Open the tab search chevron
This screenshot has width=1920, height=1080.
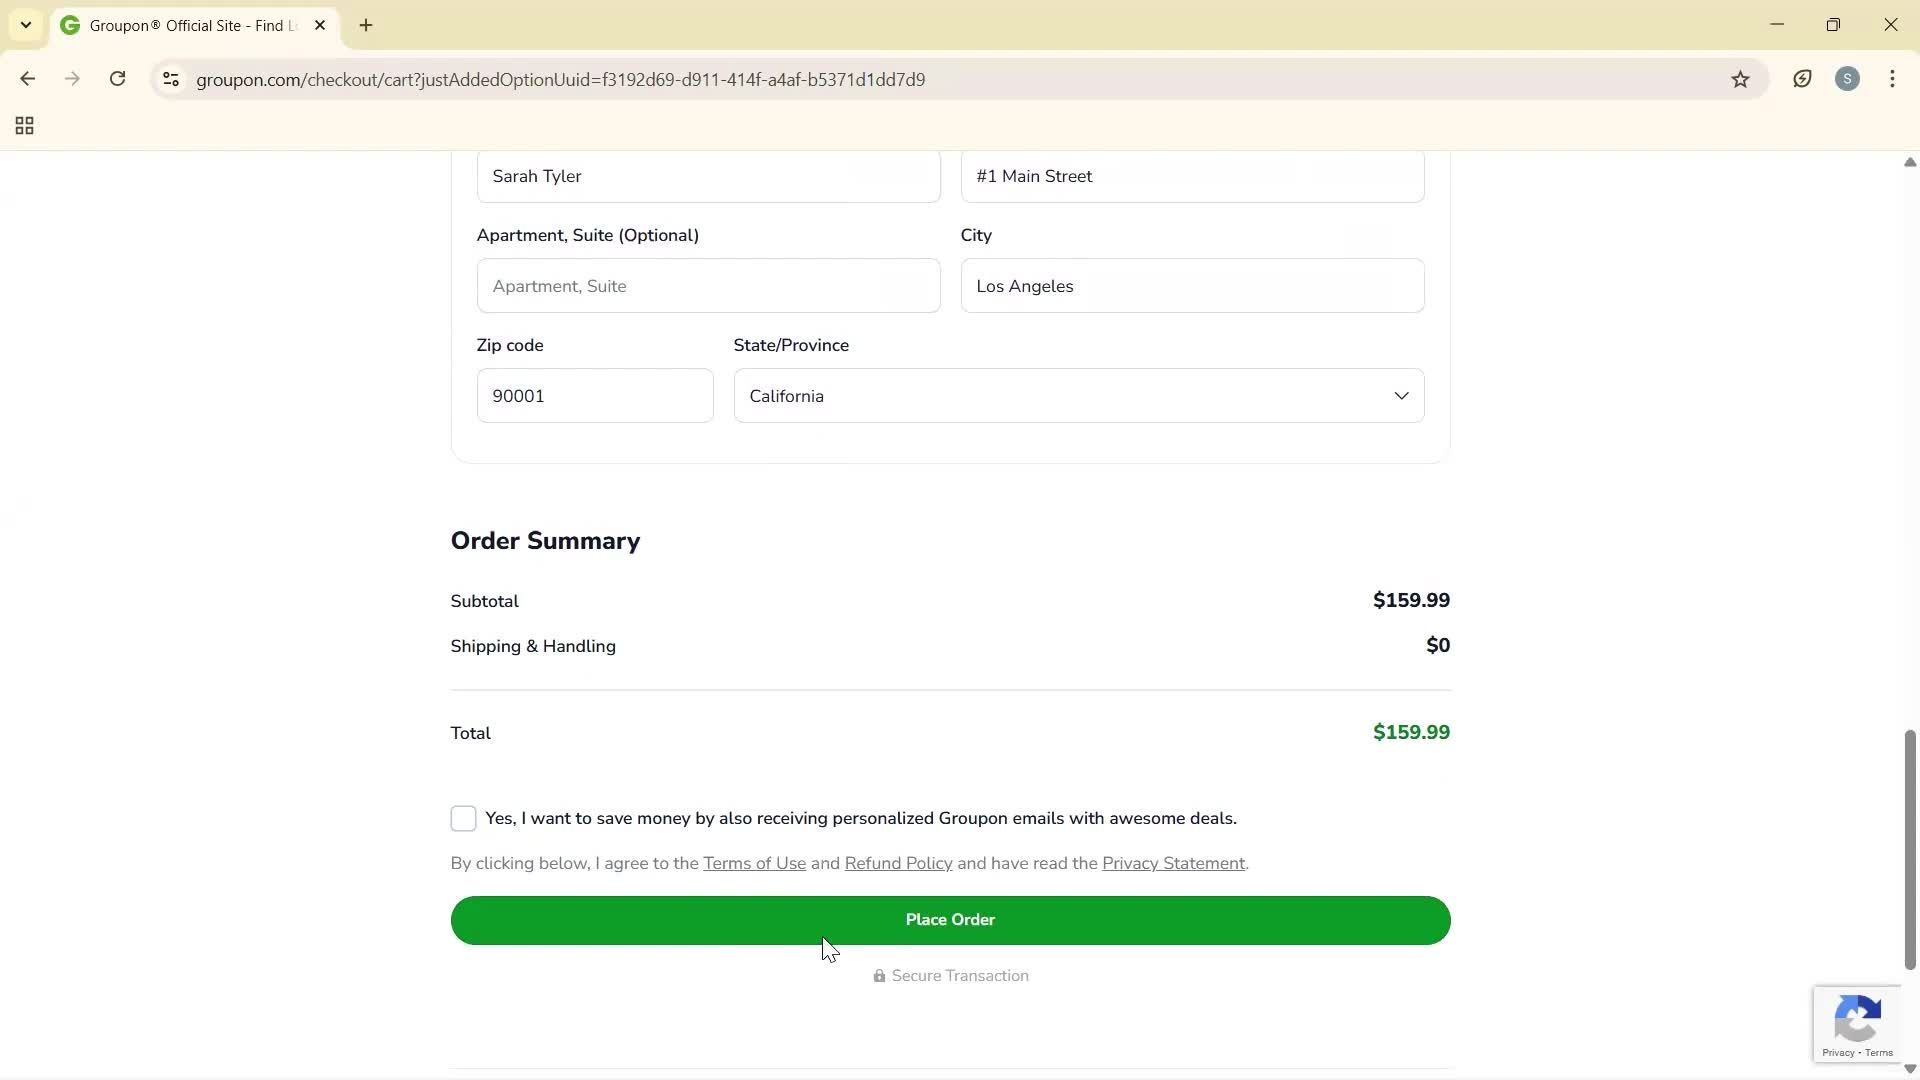tap(25, 25)
